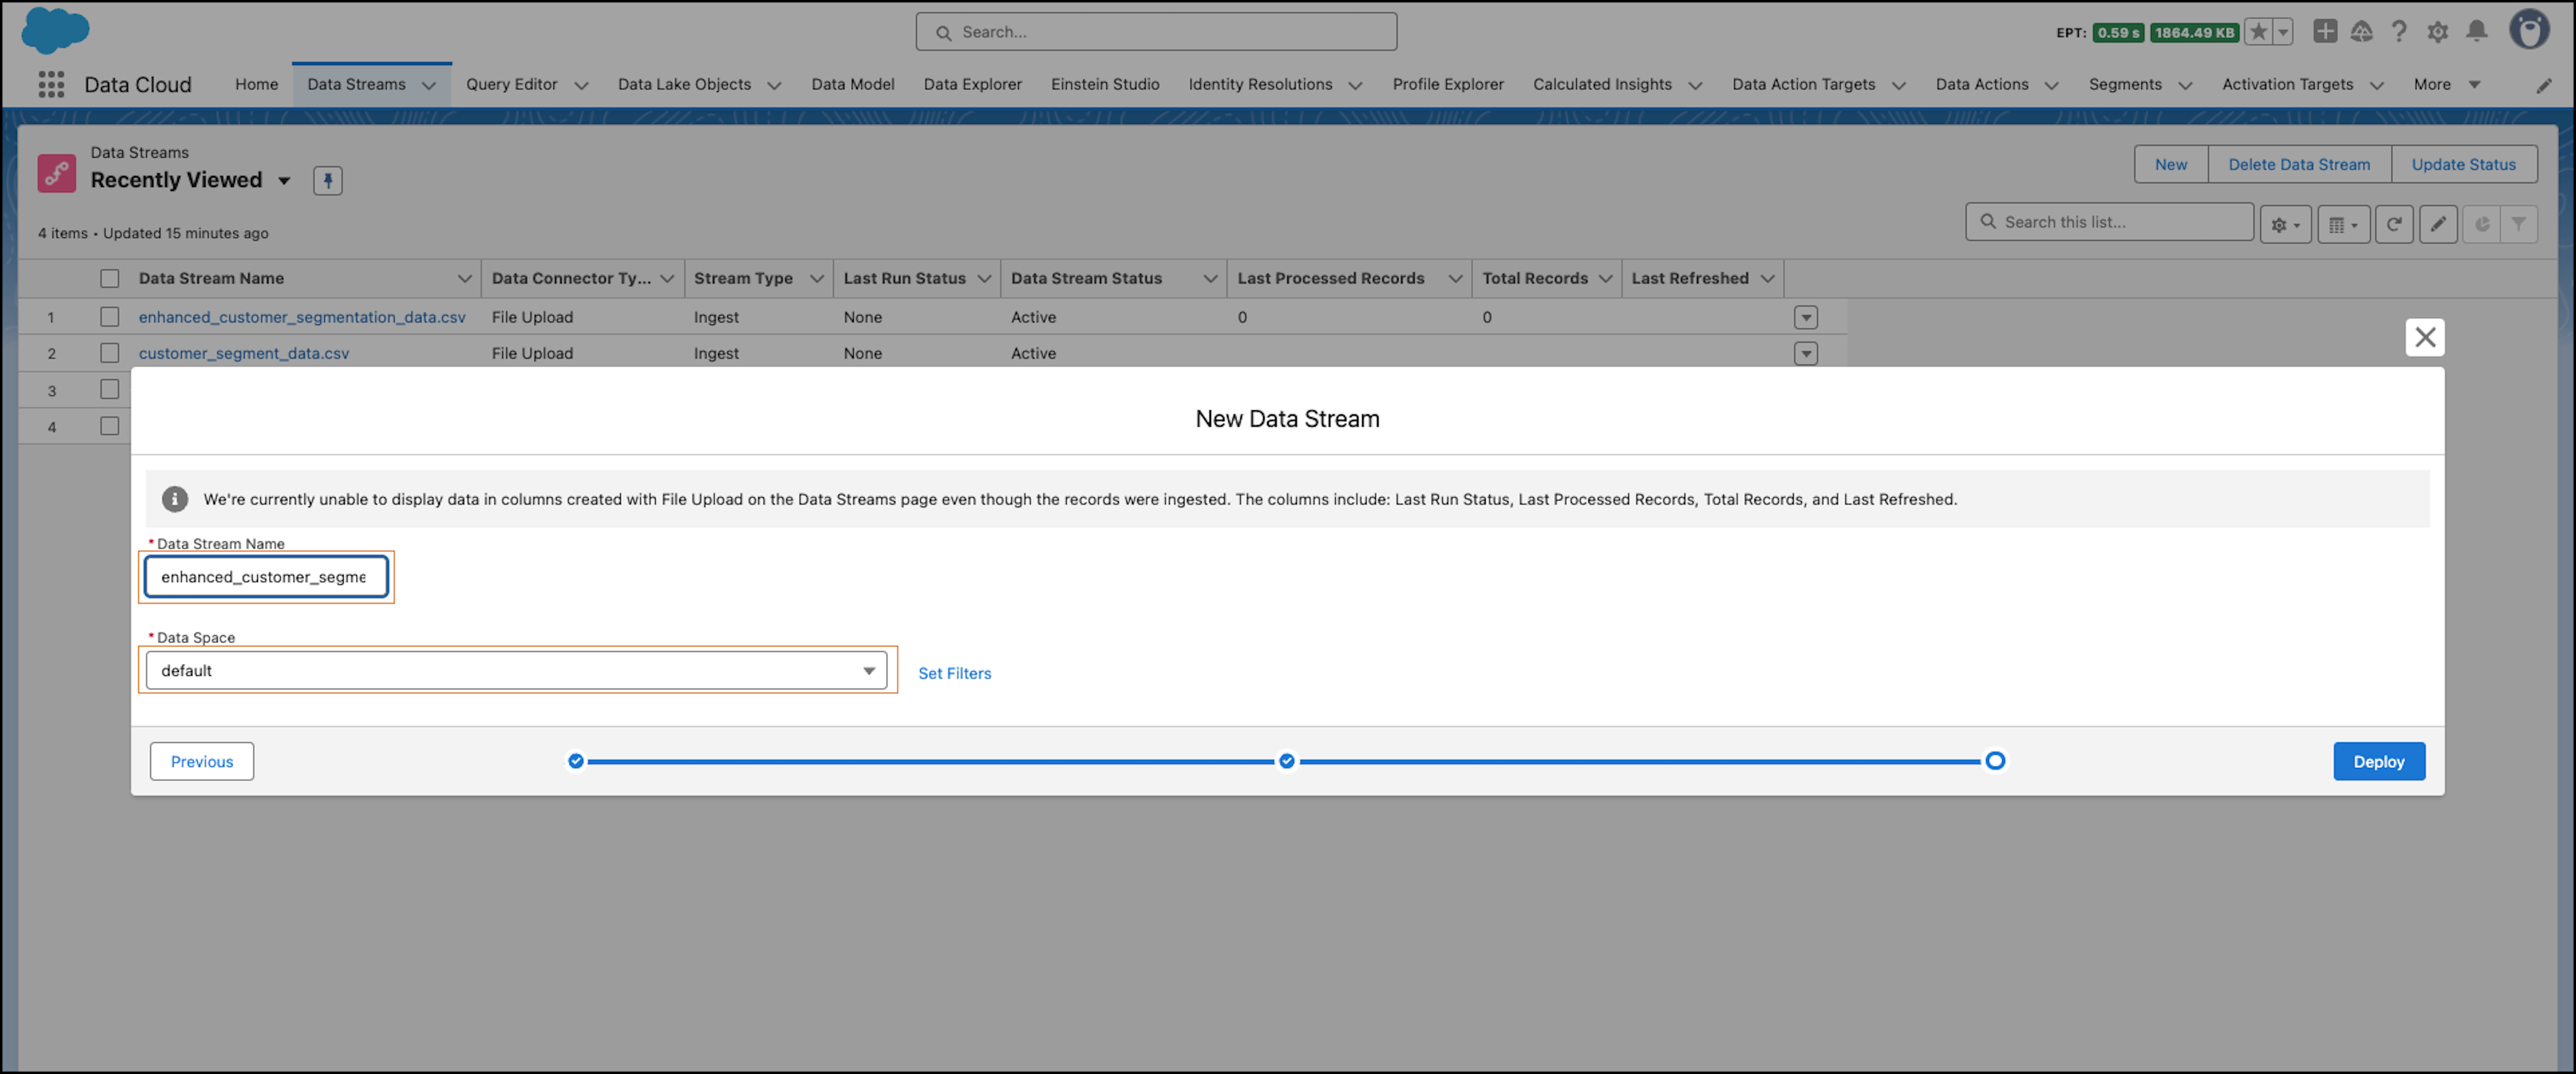The width and height of the screenshot is (2576, 1074).
Task: Expand the Data Streams tab chevron
Action: [429, 86]
